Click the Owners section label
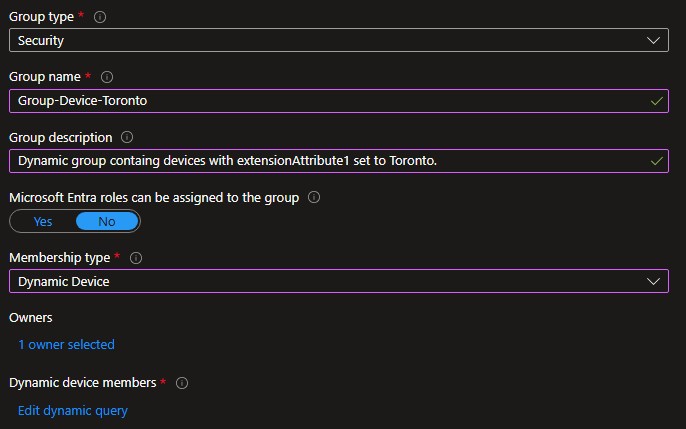Viewport: 686px width, 429px height. pos(31,317)
